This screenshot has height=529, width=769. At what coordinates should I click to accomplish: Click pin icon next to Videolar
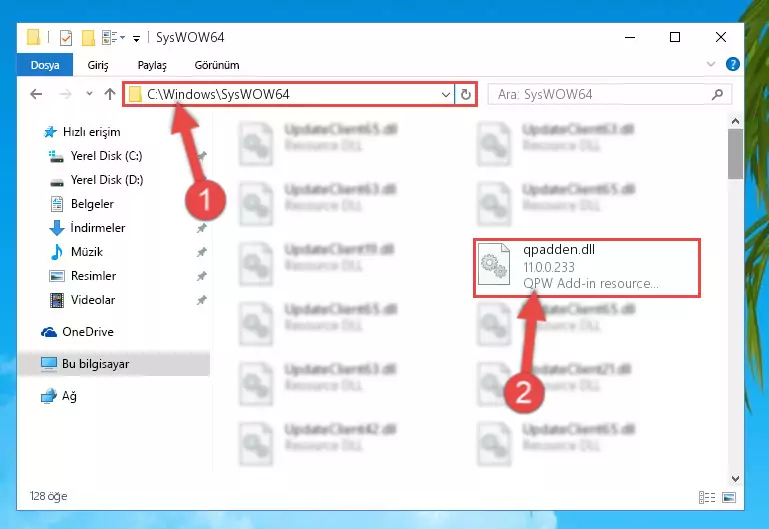201,300
